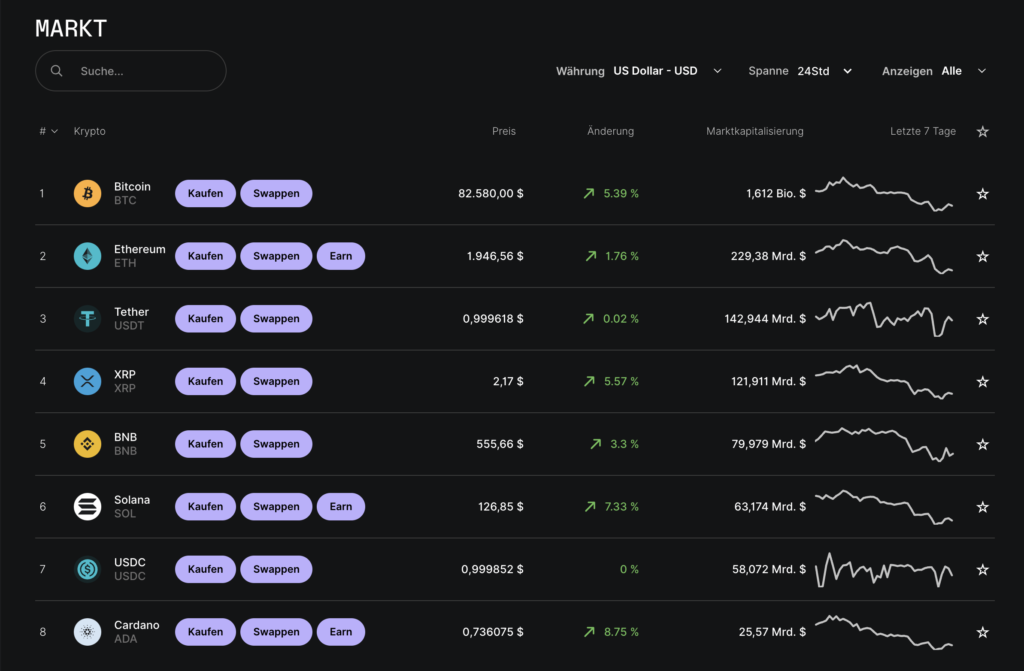Screen dimensions: 1024x671
Task: Click Swappen for Ethereum
Action: 276,256
